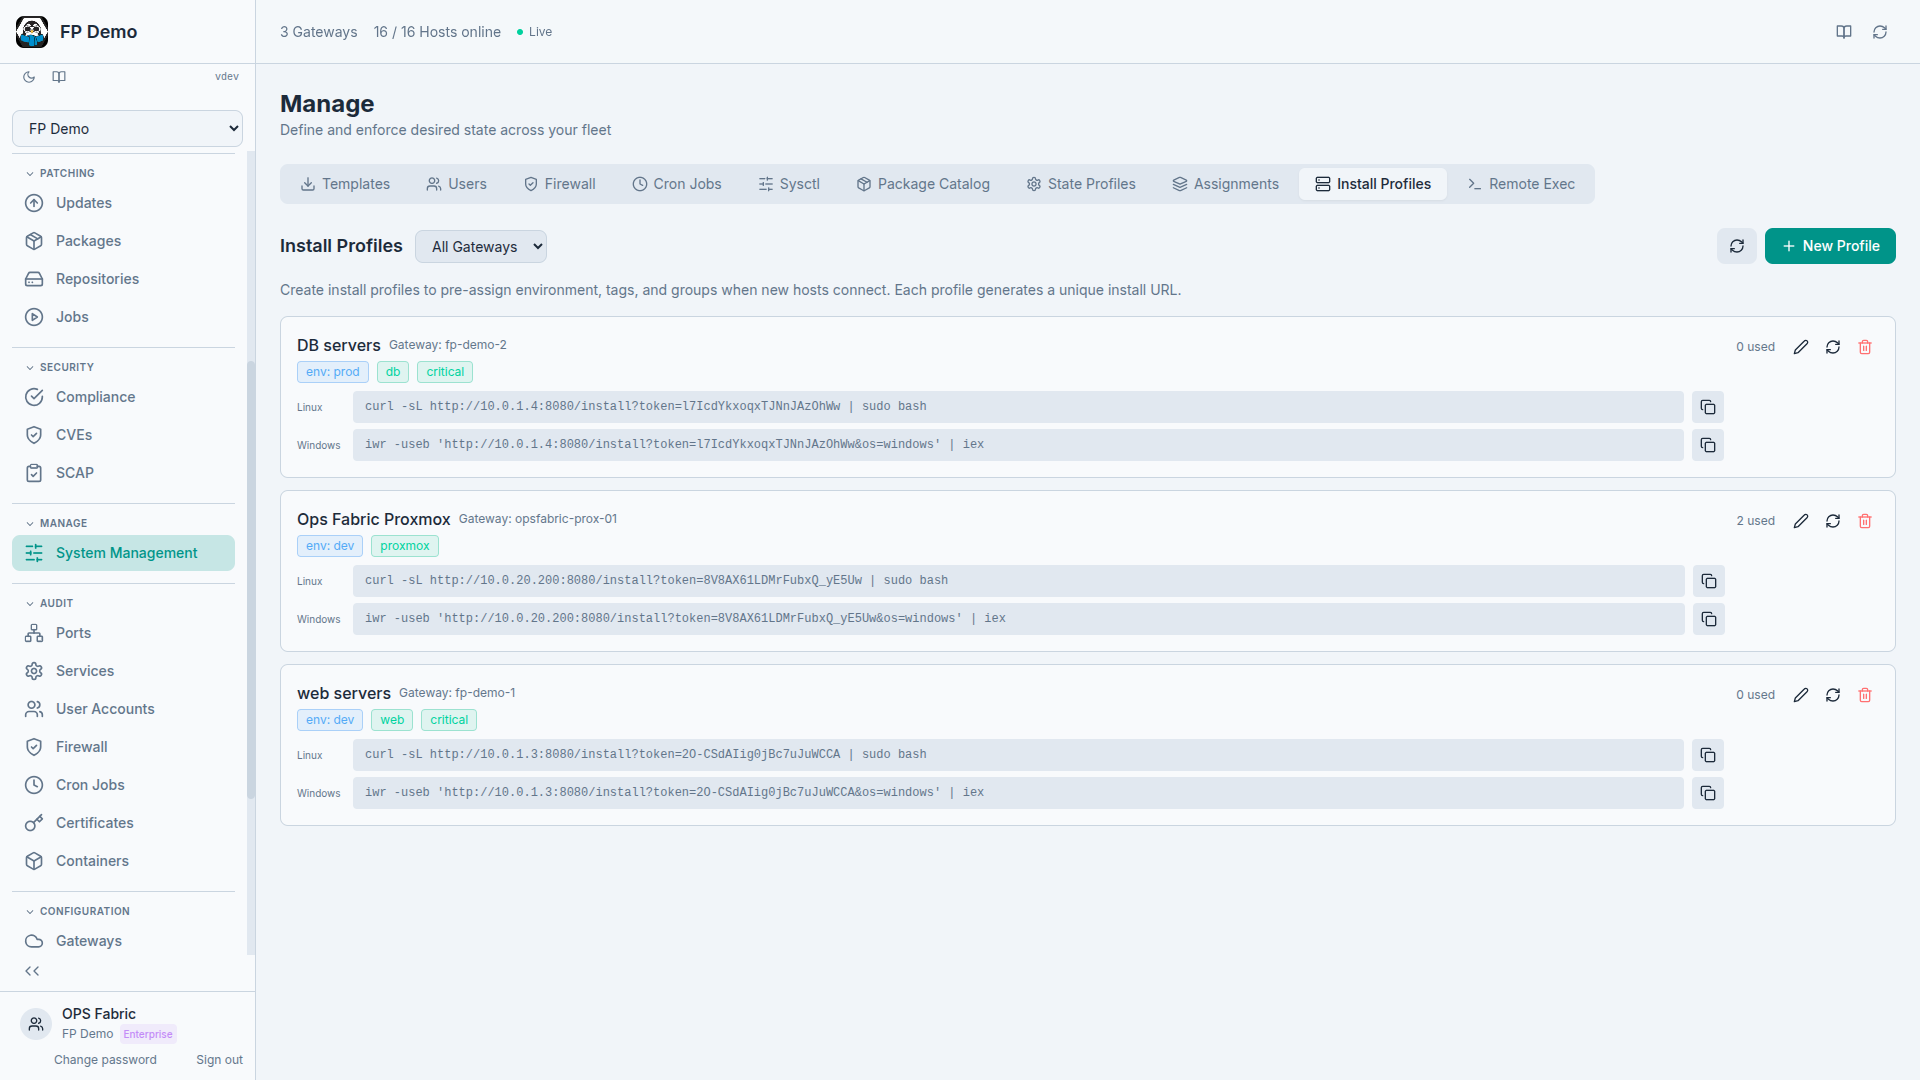Viewport: 1920px width, 1080px height.
Task: Click the New Profile button
Action: [1830, 246]
